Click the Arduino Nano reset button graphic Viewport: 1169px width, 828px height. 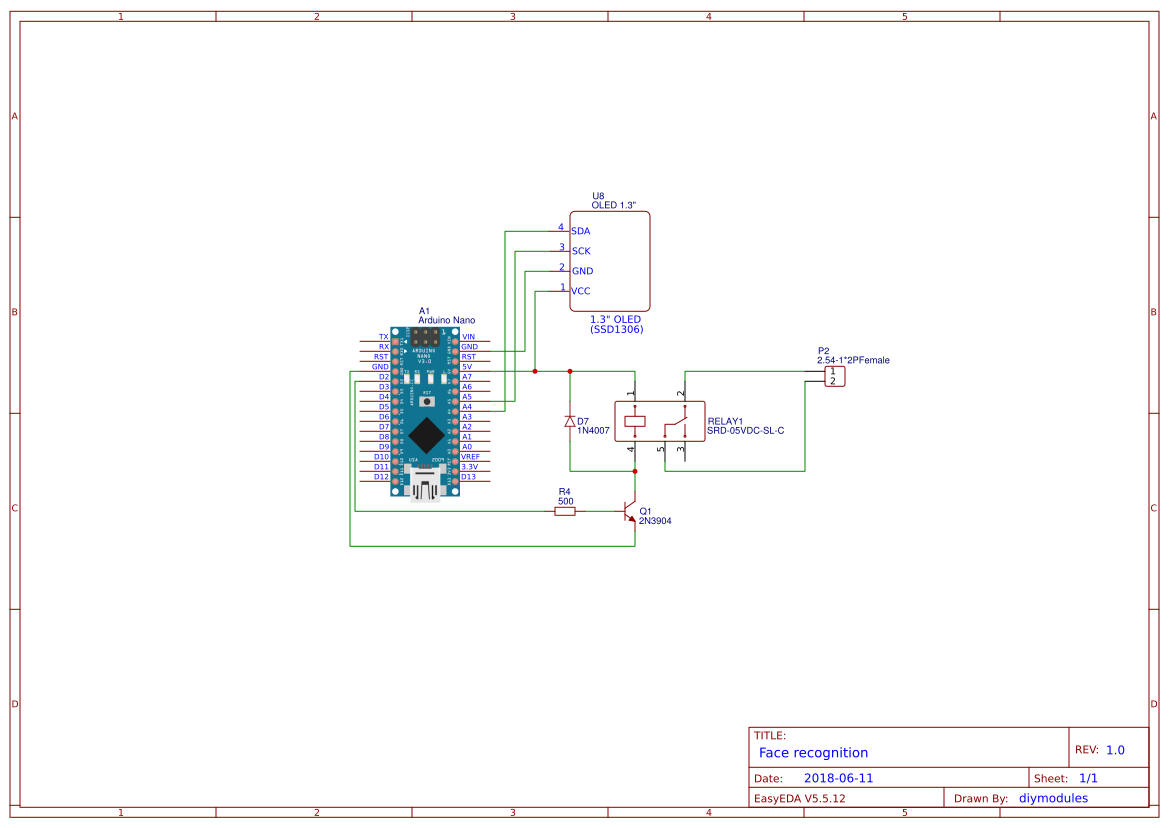pyautogui.click(x=427, y=404)
